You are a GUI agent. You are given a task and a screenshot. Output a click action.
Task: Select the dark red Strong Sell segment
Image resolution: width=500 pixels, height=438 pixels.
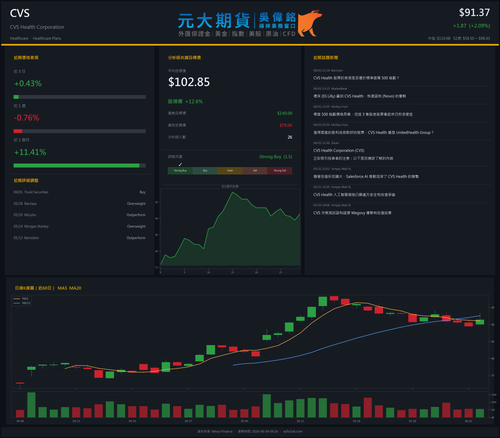280,171
